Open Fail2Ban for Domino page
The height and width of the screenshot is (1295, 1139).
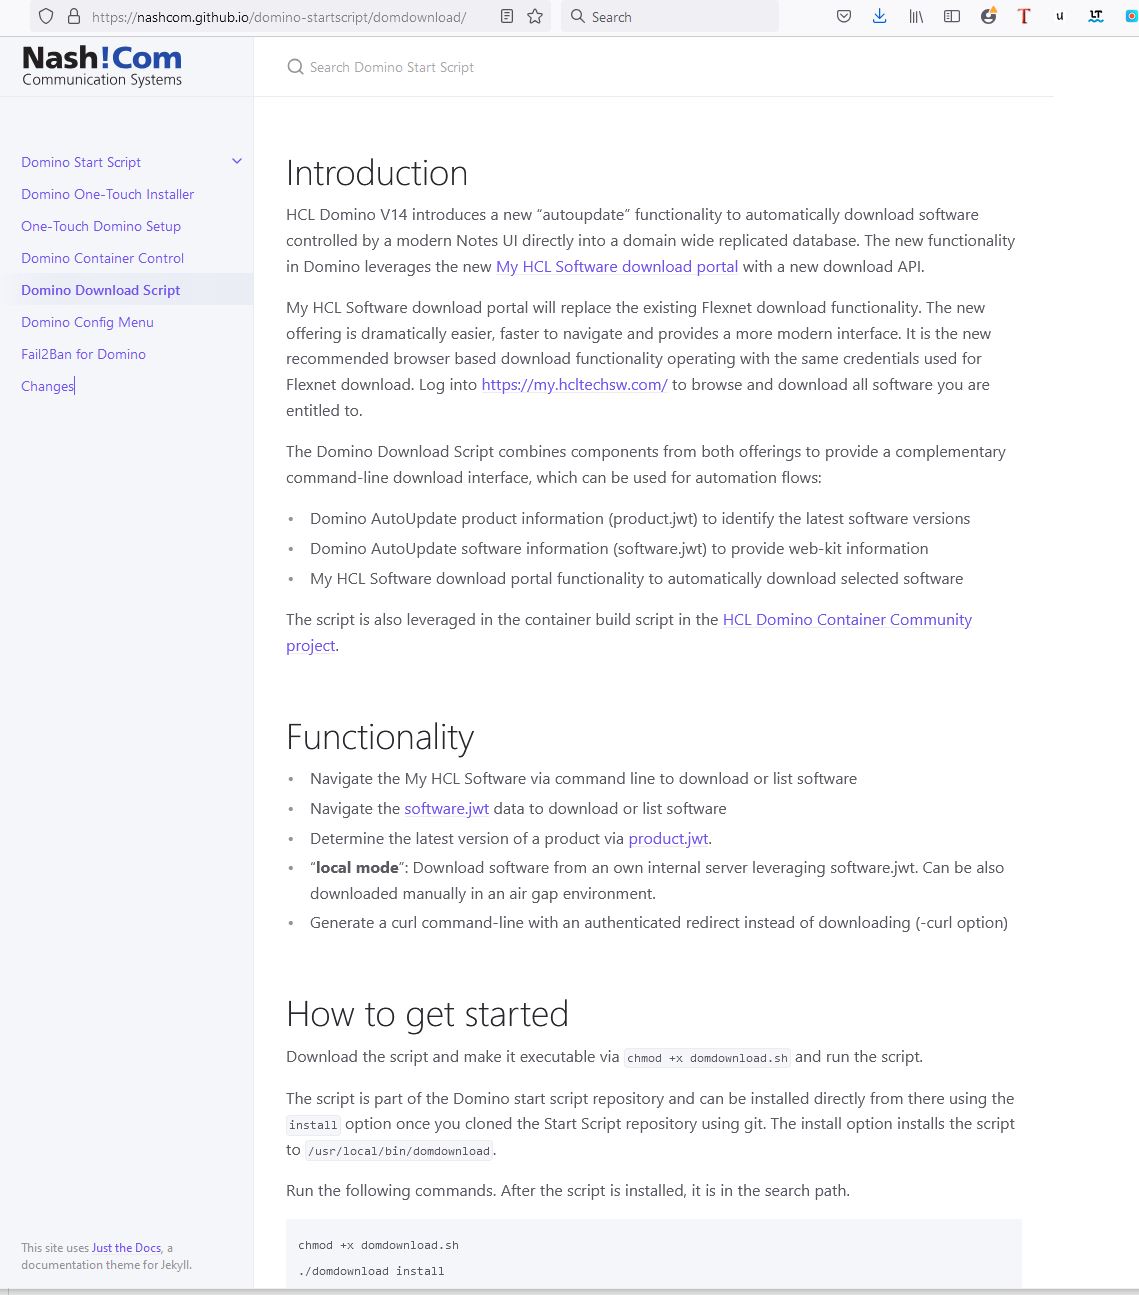click(x=84, y=354)
